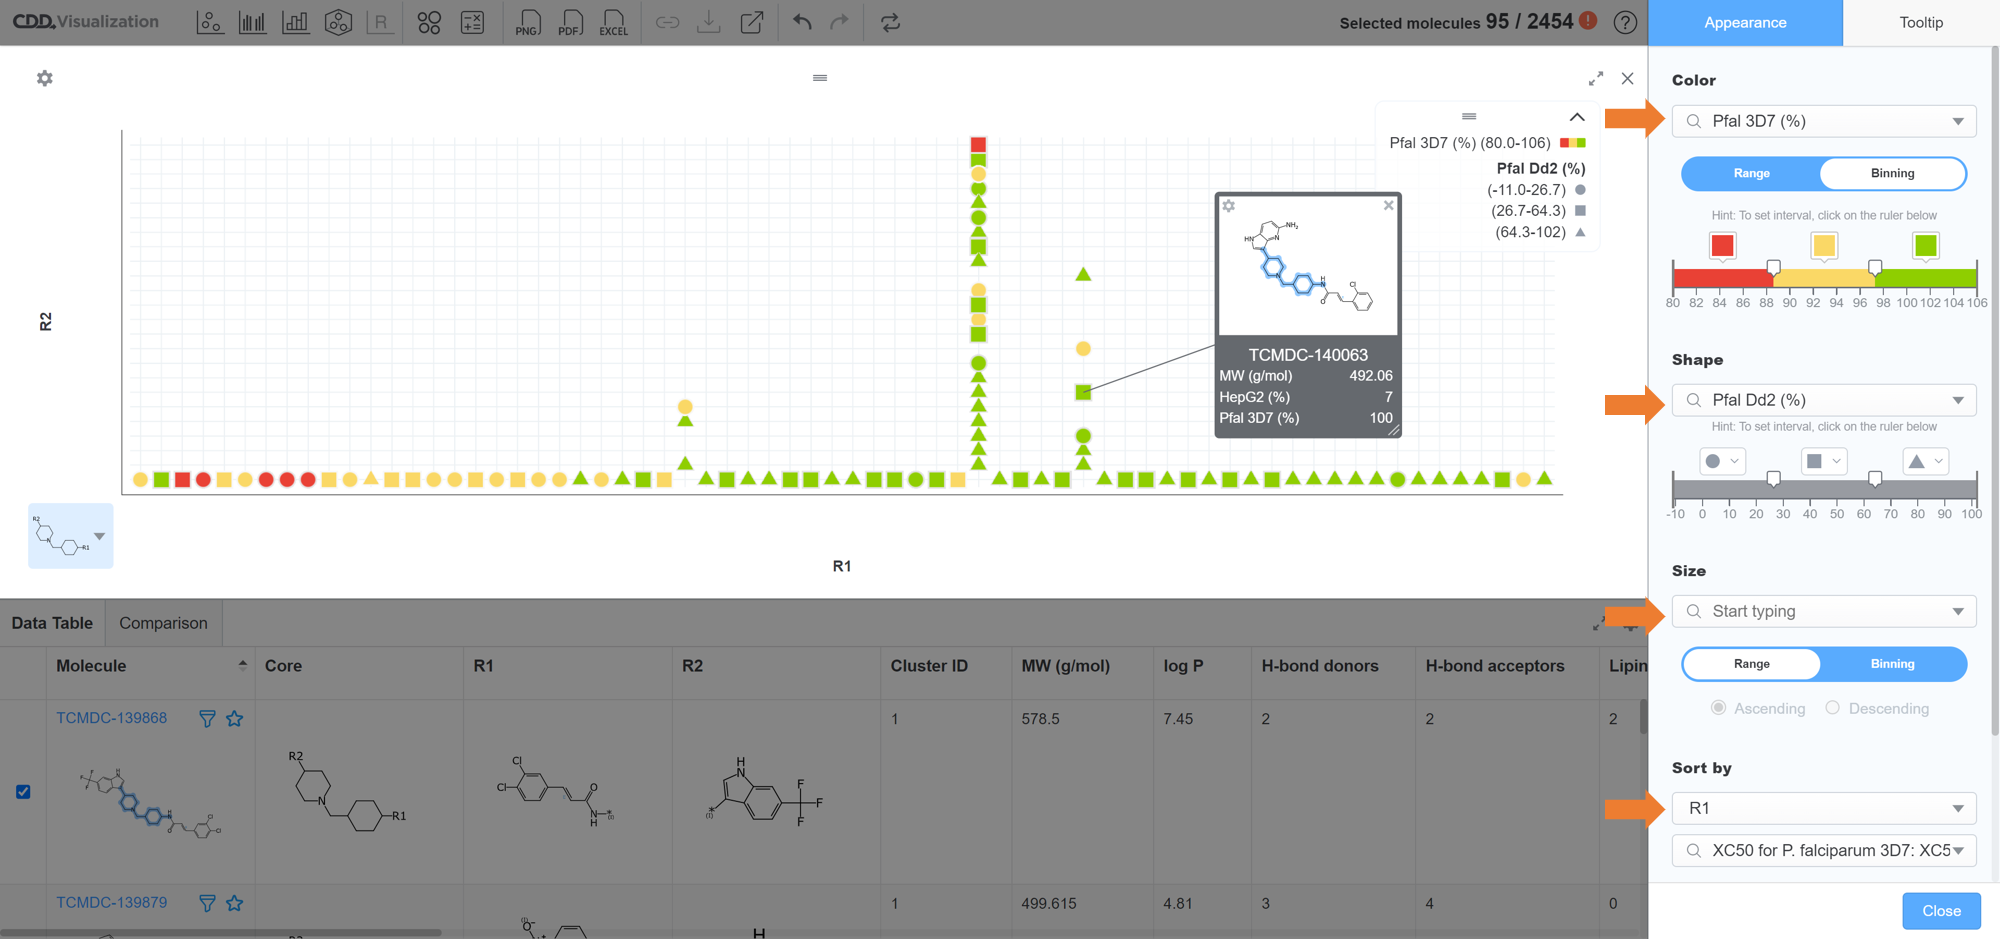Uncheck the TCMDC-139868 row checkbox
The height and width of the screenshot is (939, 2000).
(23, 792)
